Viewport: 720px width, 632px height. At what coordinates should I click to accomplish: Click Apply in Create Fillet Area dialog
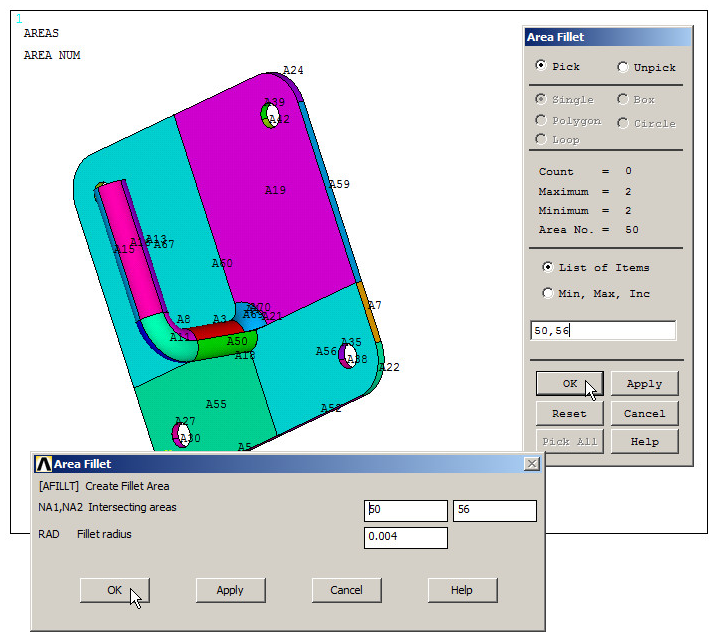pyautogui.click(x=230, y=590)
